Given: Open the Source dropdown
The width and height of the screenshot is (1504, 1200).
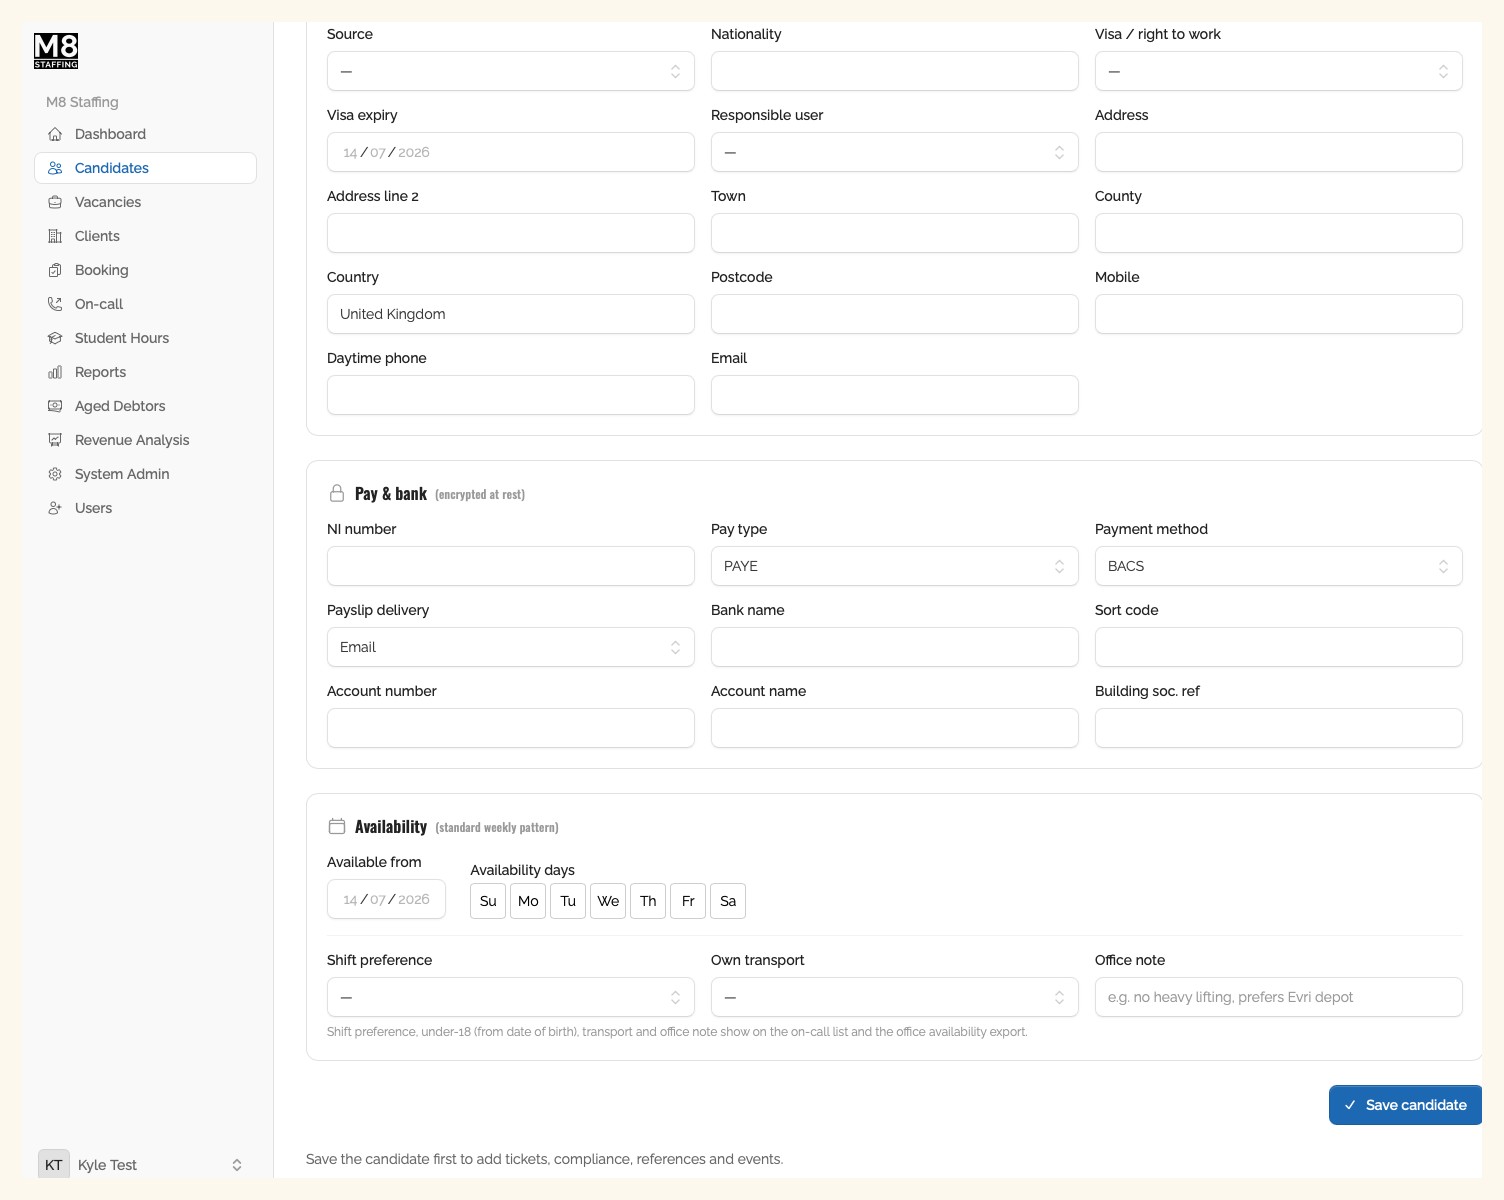Looking at the screenshot, I should point(511,71).
